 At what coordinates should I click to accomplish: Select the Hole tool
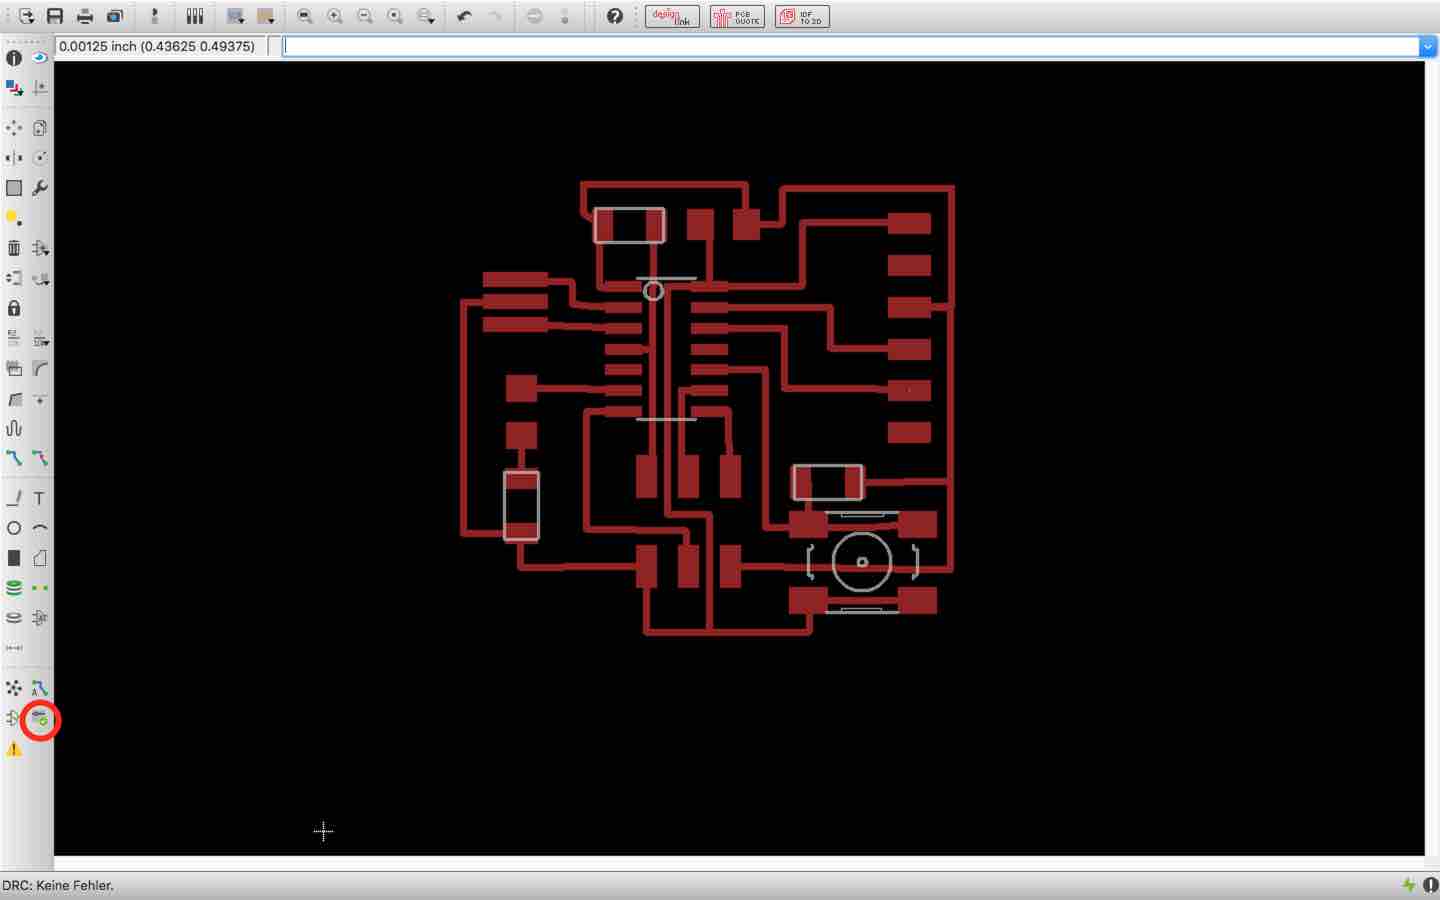pos(14,618)
